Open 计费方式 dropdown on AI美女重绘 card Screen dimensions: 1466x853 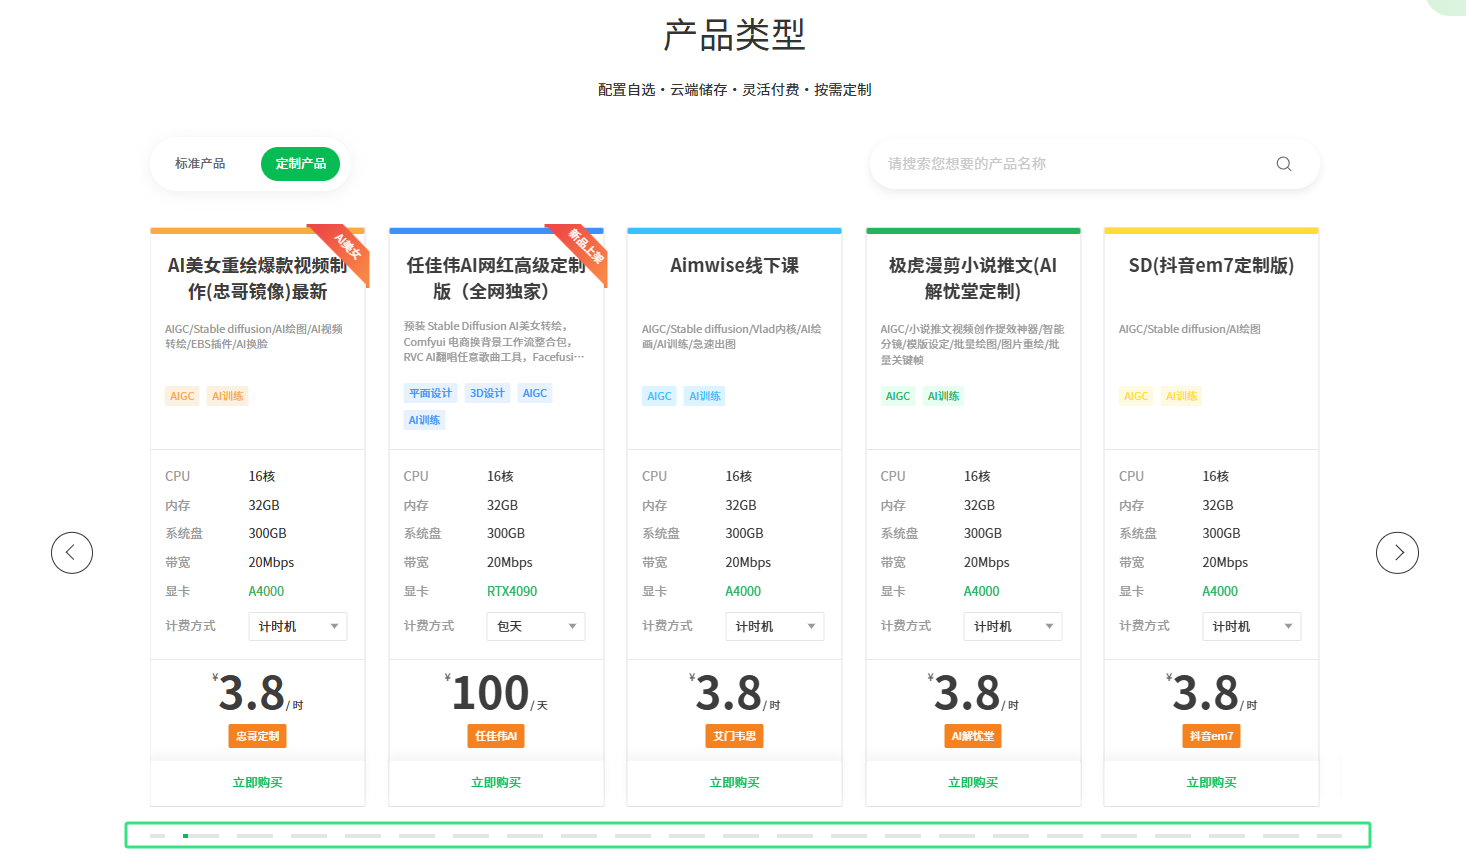point(298,626)
